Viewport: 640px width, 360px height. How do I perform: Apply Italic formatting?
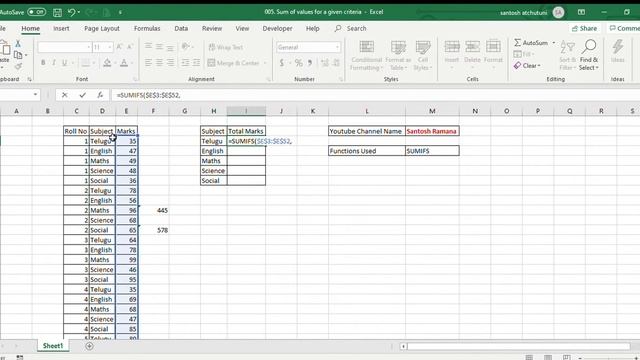point(53,62)
